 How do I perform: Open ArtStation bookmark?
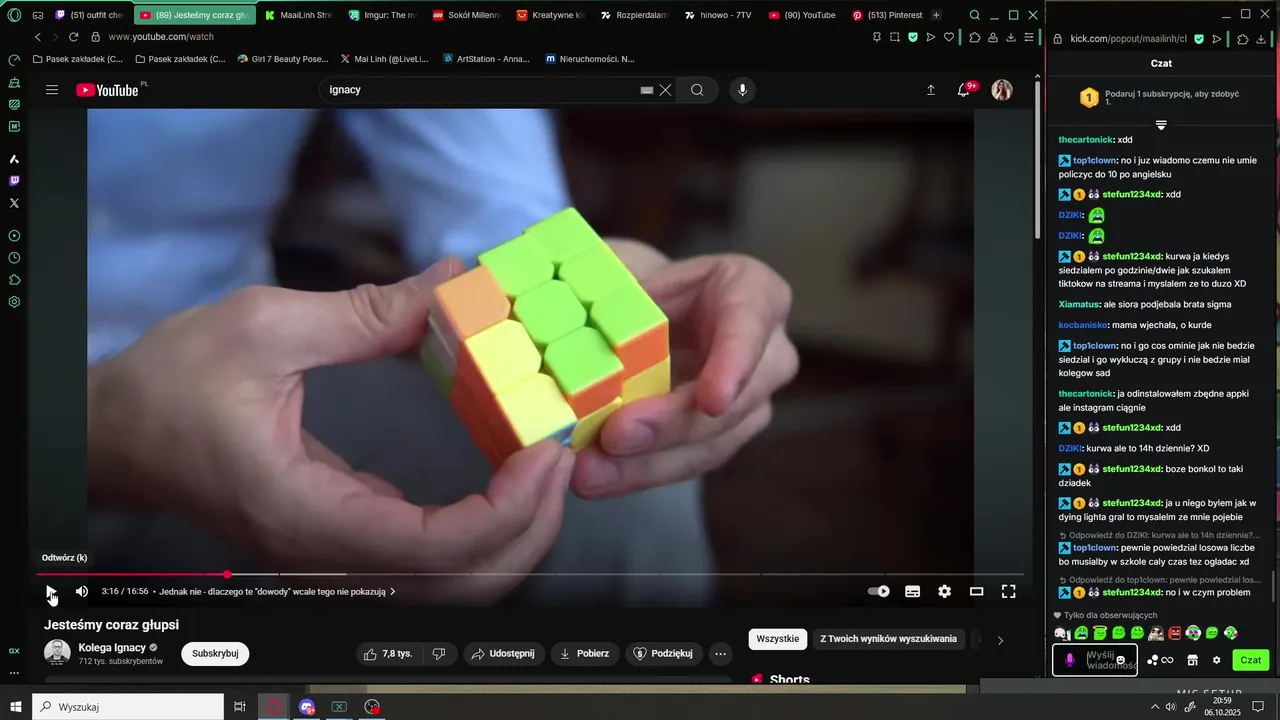coord(486,59)
